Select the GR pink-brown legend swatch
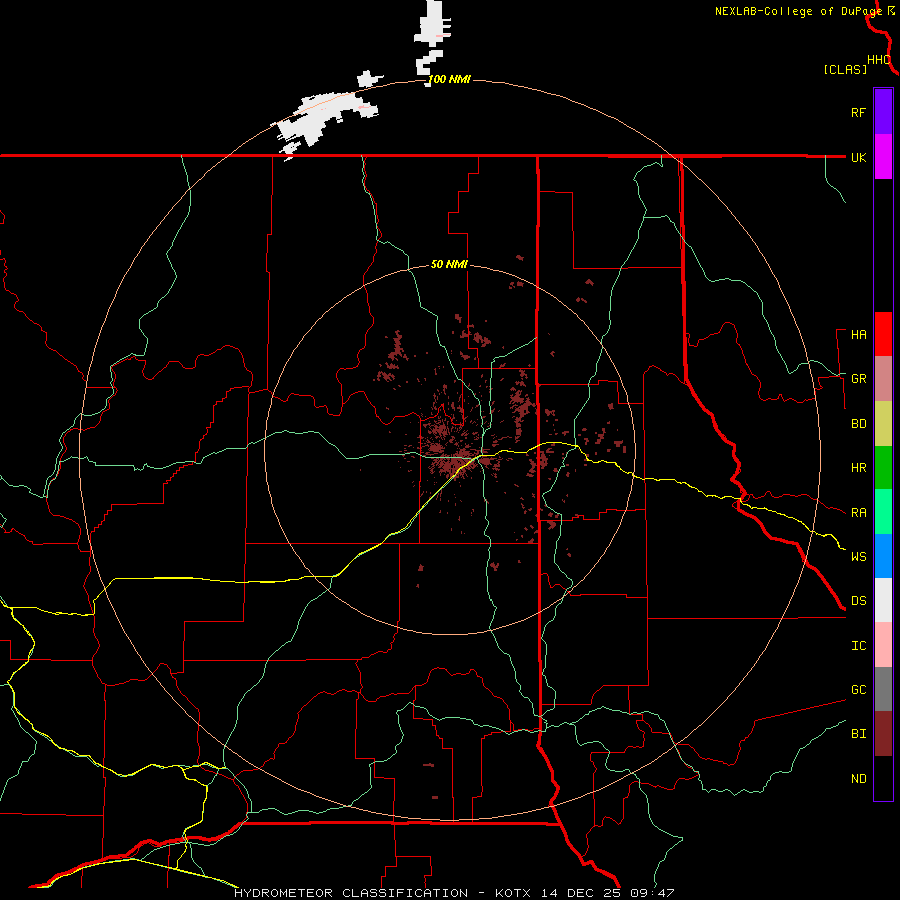The image size is (900, 900). 883,378
